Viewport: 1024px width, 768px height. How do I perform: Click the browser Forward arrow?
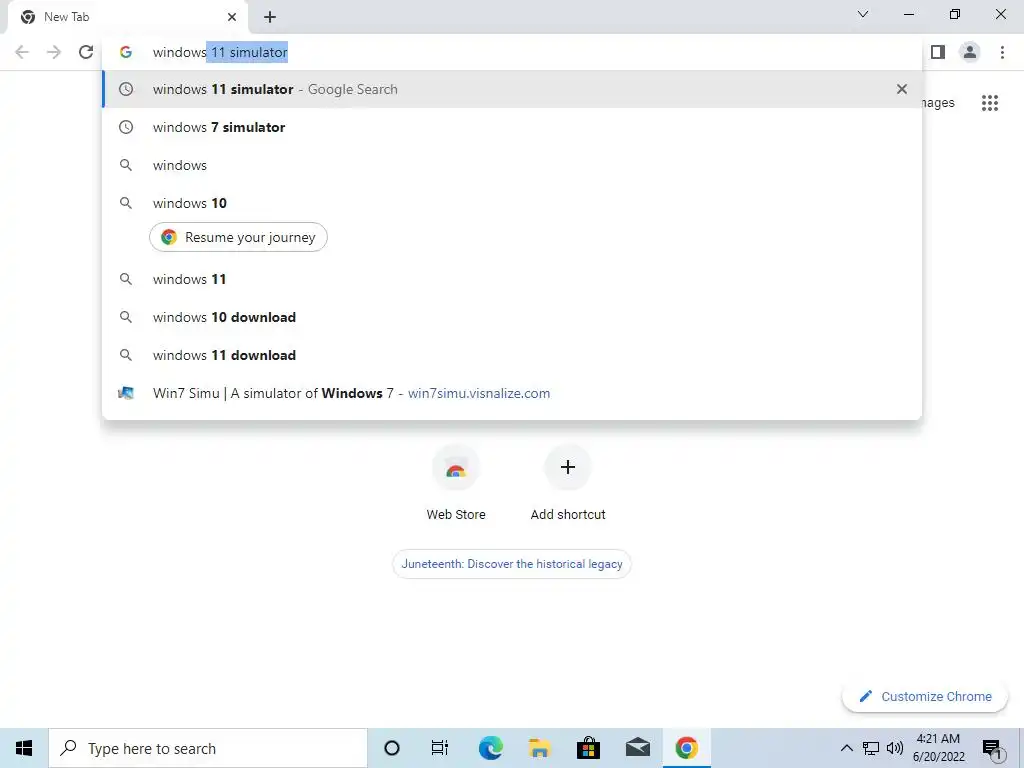tap(54, 52)
